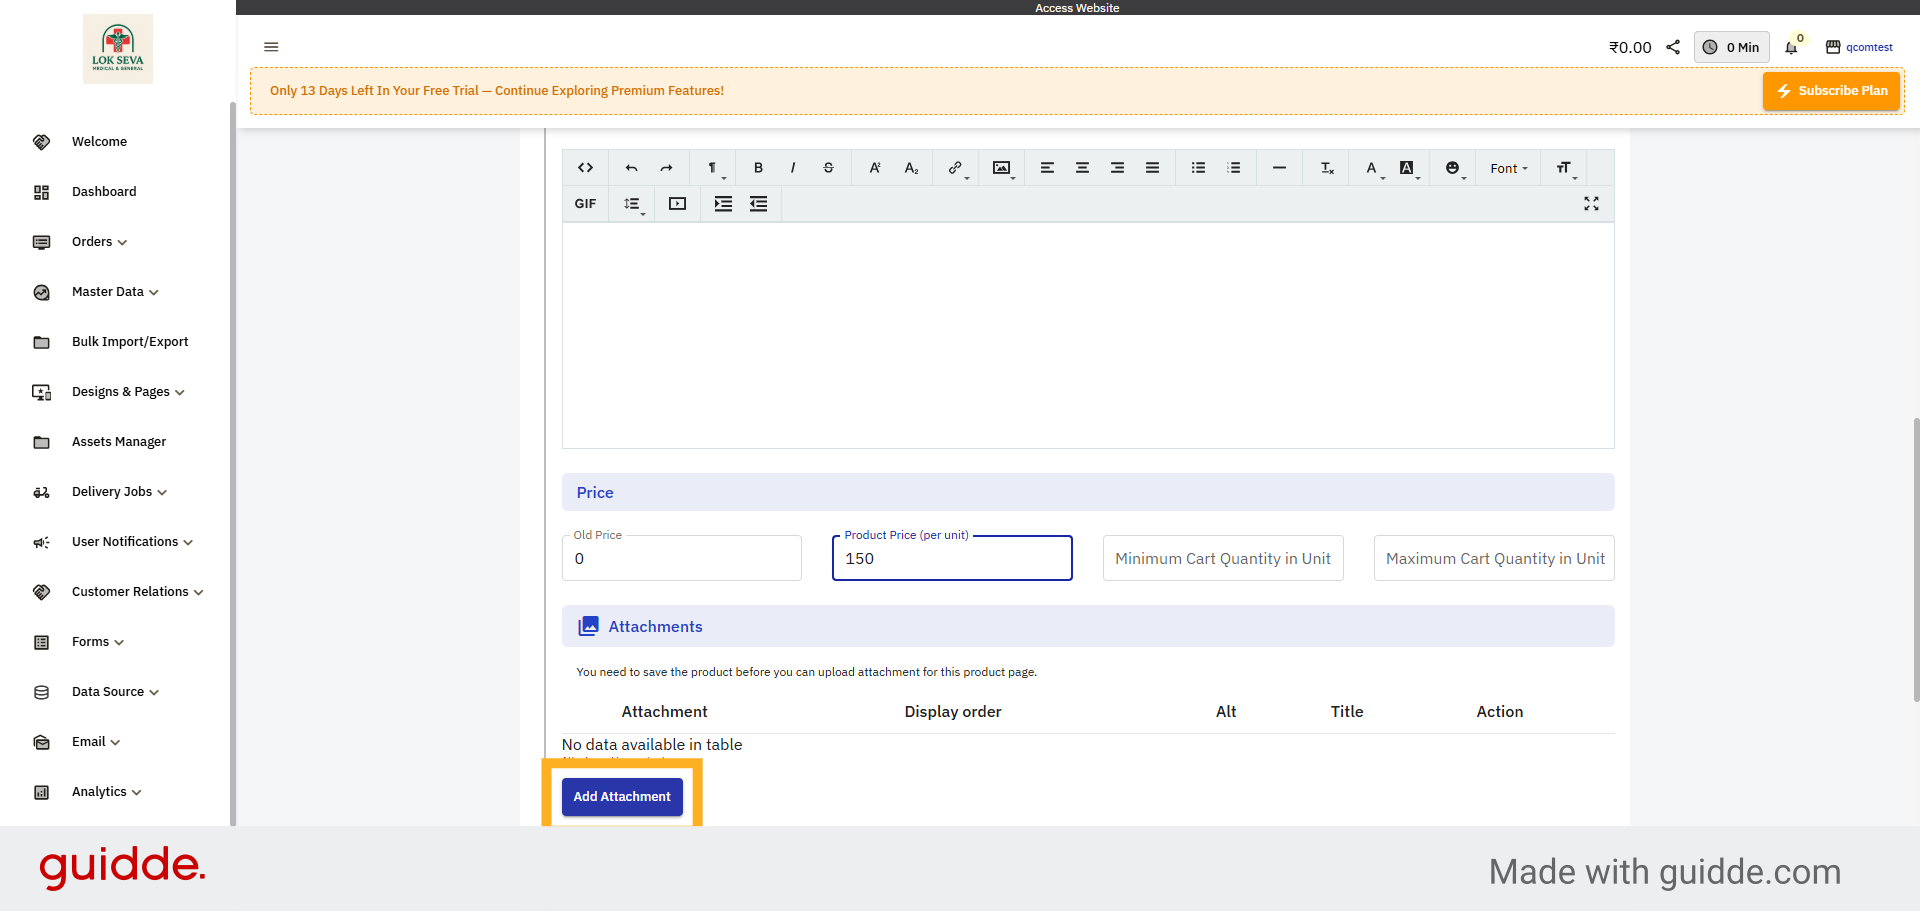
Task: Click into the Old Price input field
Action: point(681,558)
